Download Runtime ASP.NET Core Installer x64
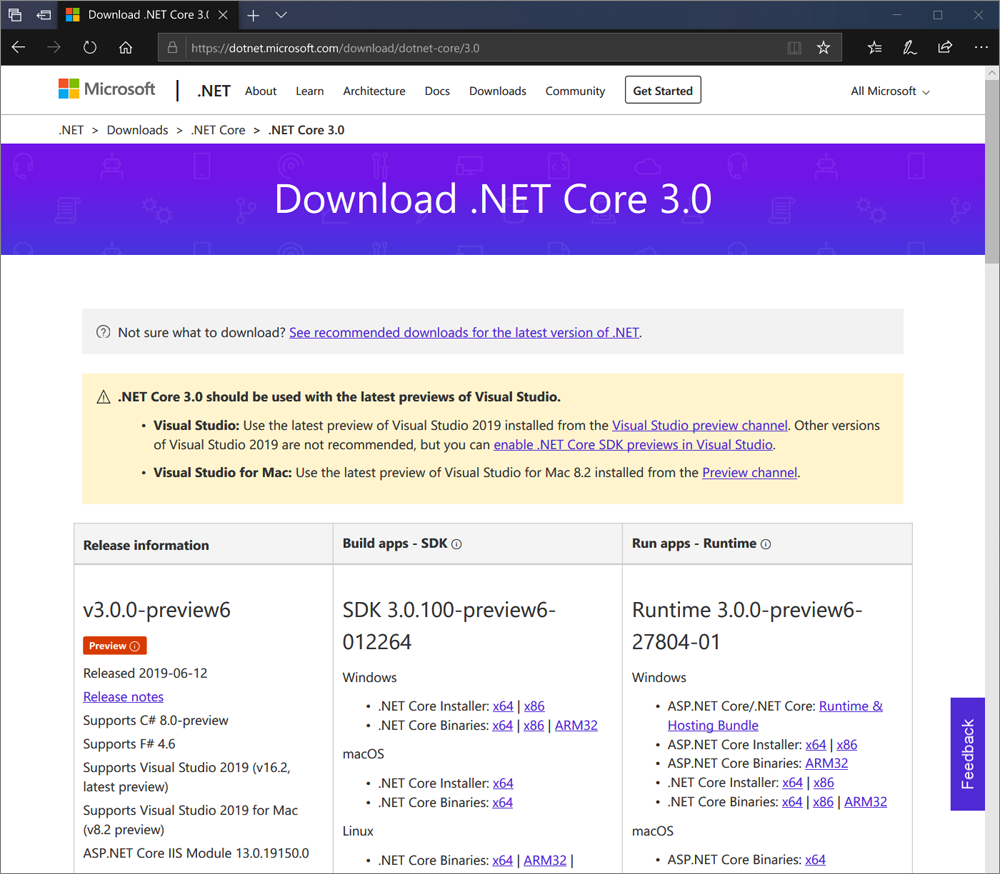1000x874 pixels. coord(816,744)
